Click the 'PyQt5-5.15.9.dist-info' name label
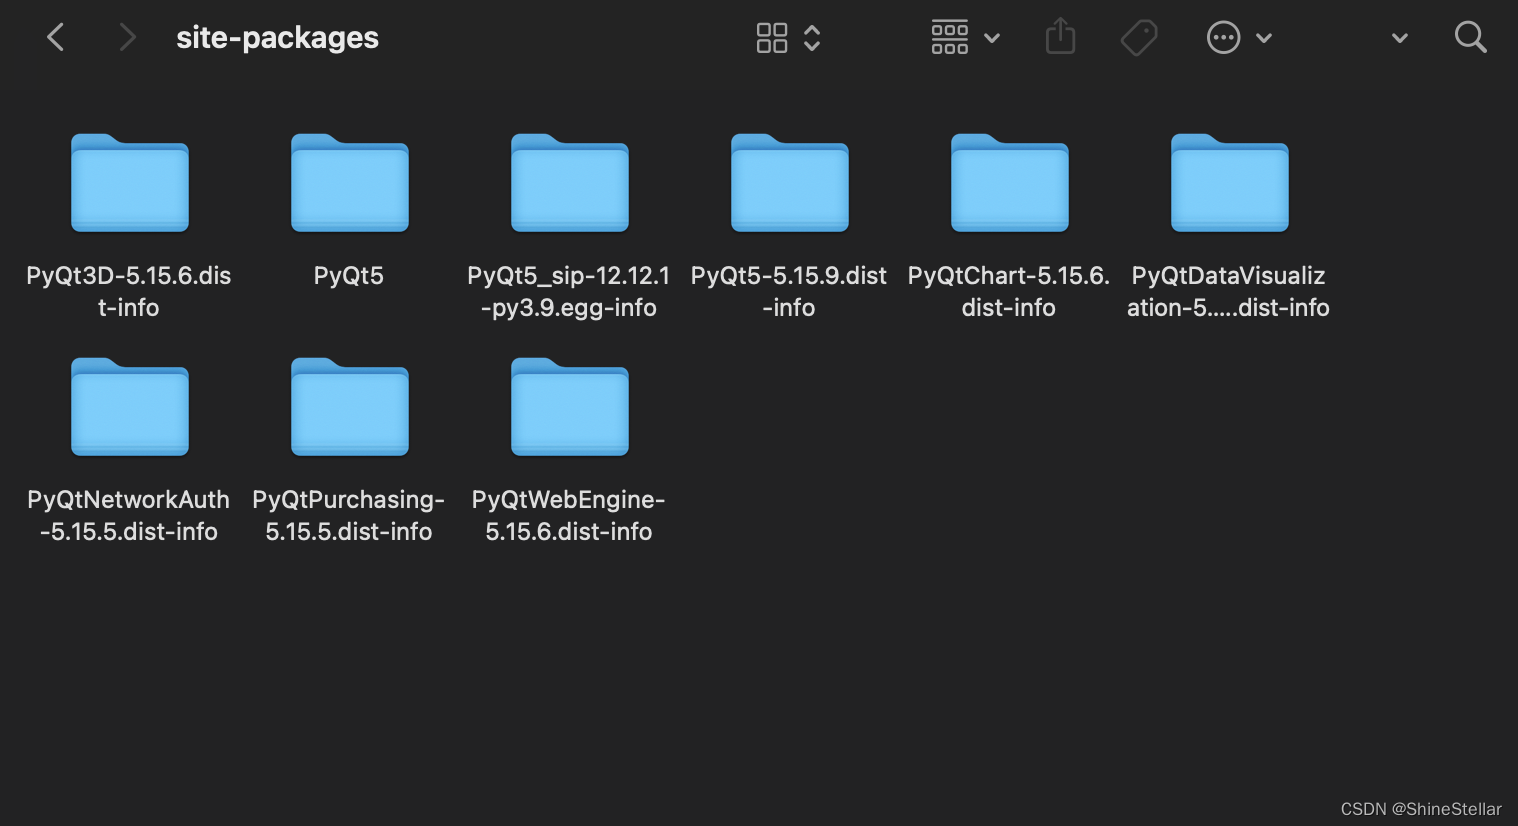The image size is (1518, 826). point(789,291)
